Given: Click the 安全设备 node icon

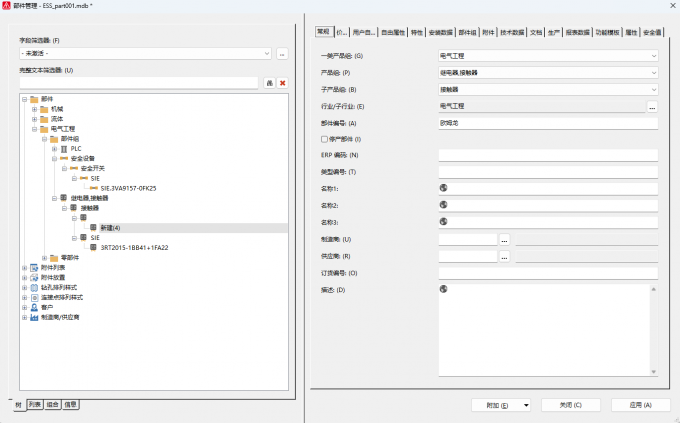Looking at the screenshot, I should click(64, 159).
